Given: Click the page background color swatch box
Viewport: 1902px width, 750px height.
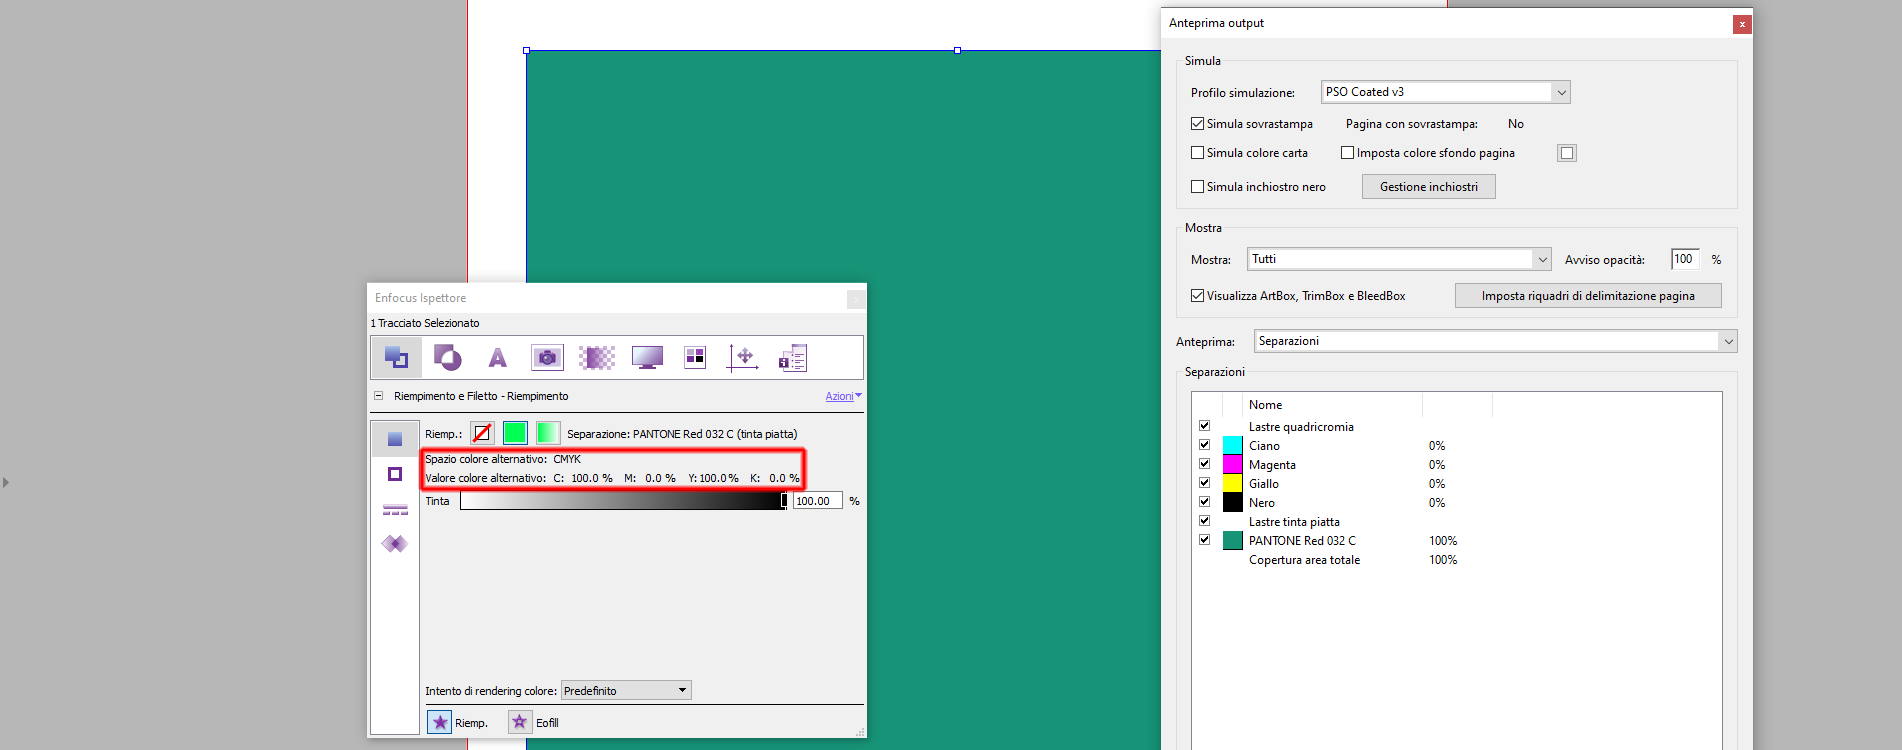Looking at the screenshot, I should (x=1567, y=153).
